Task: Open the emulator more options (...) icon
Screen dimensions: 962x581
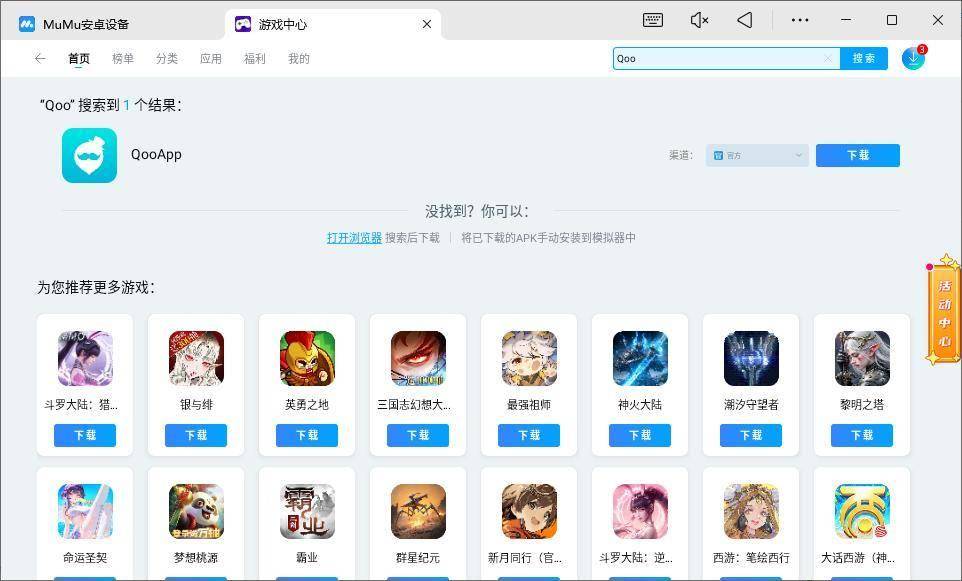Action: 799,20
